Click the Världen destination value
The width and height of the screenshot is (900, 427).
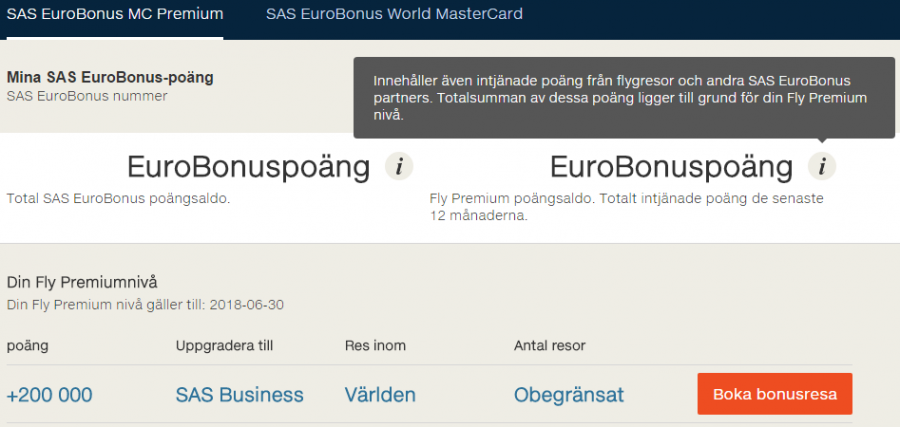380,395
